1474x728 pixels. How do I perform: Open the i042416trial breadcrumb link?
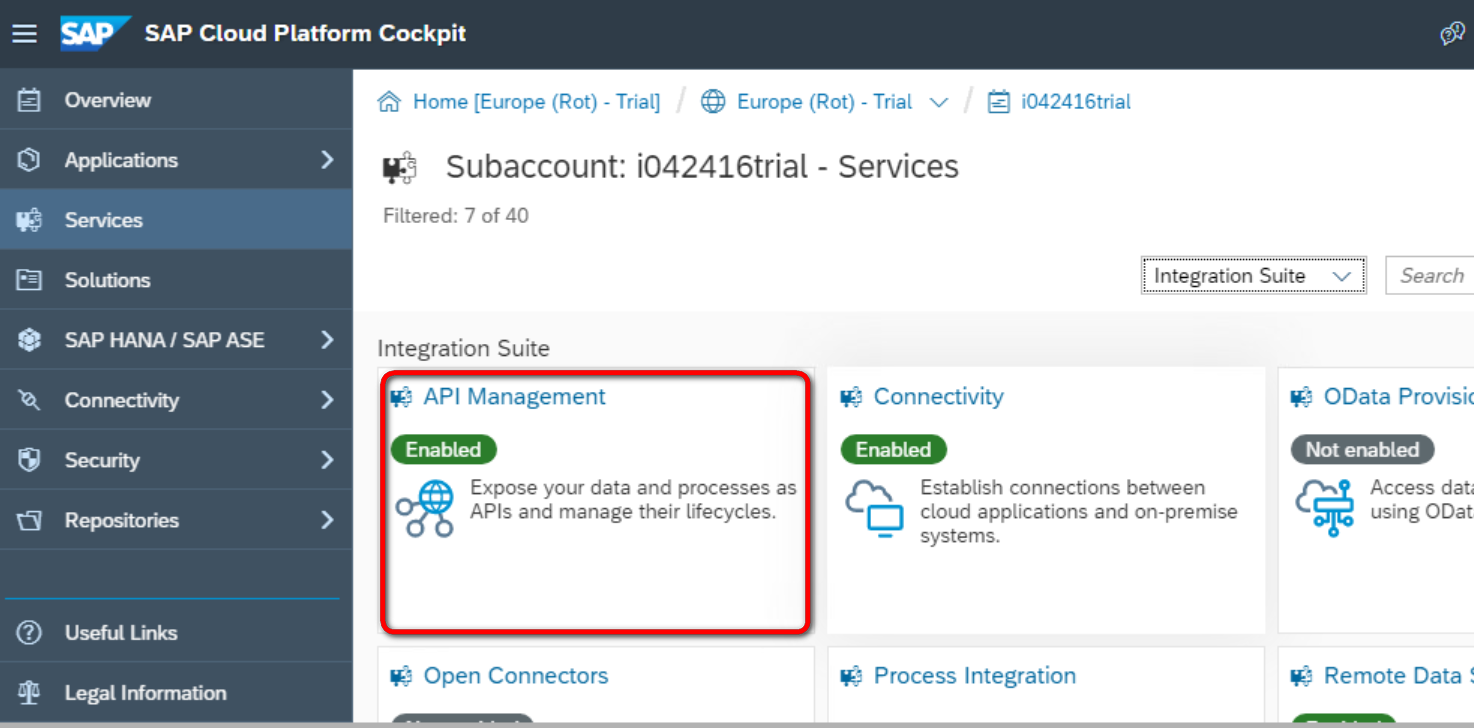[x=1075, y=102]
